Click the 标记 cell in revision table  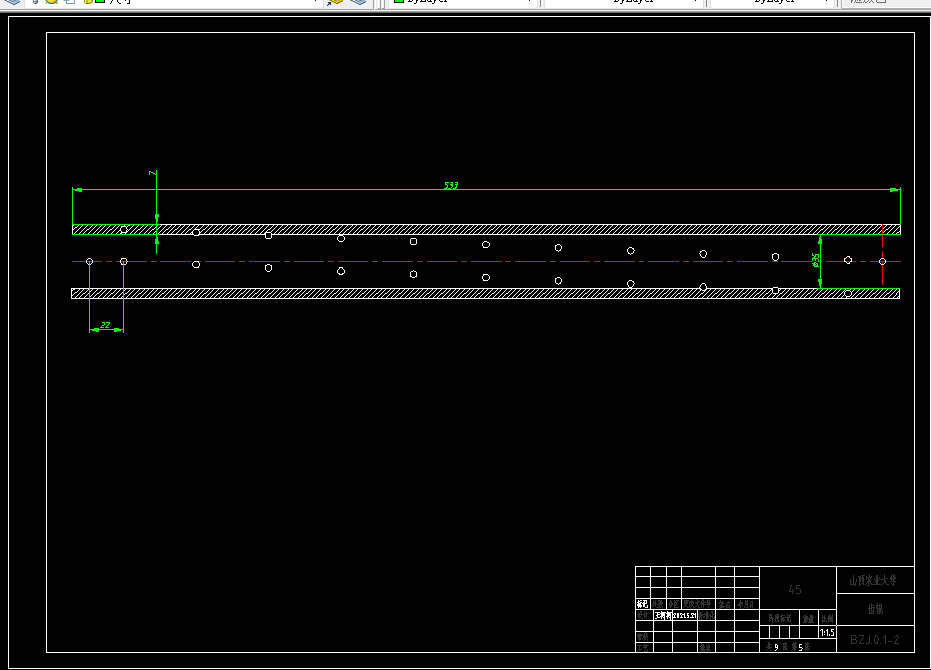tap(642, 604)
